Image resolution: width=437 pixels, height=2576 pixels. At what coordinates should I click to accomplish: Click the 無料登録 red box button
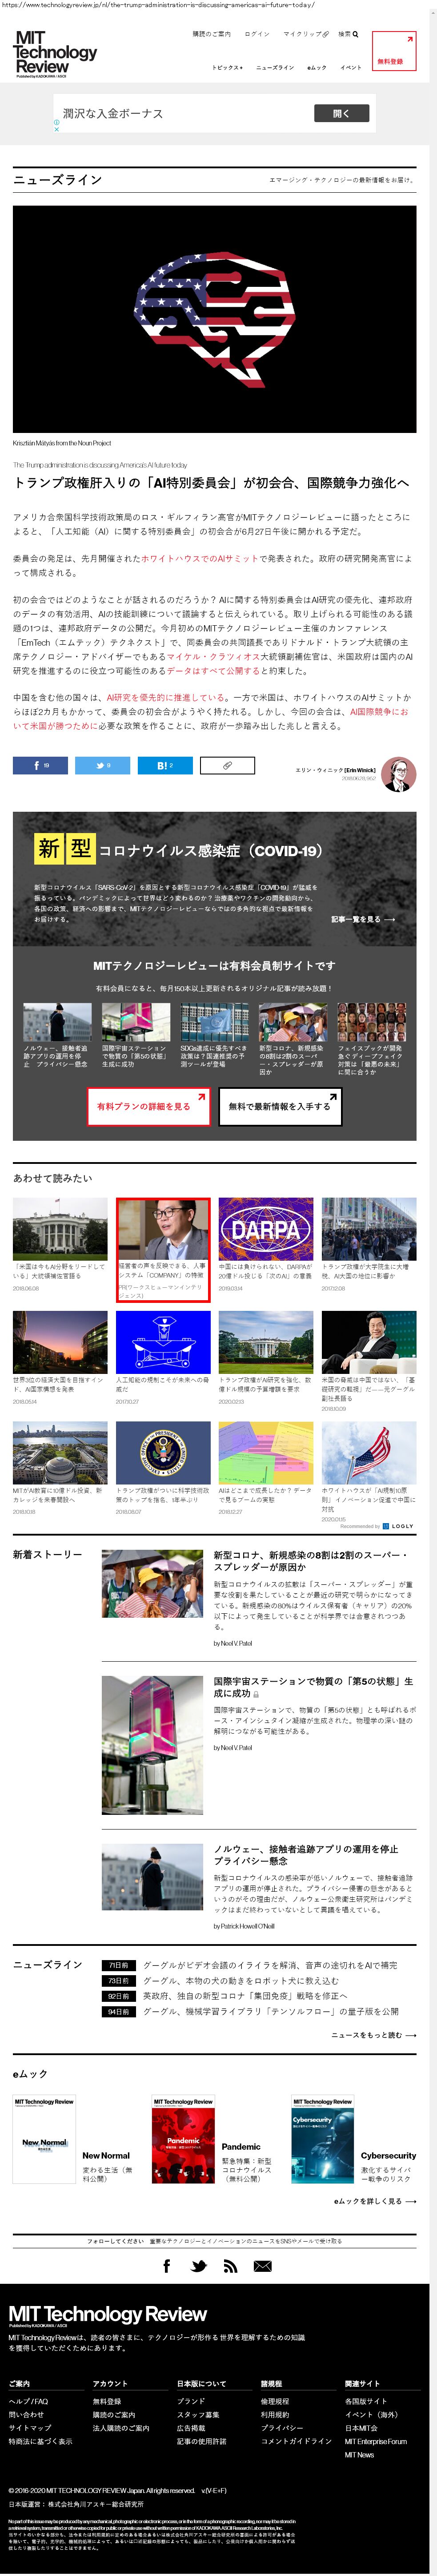point(393,52)
